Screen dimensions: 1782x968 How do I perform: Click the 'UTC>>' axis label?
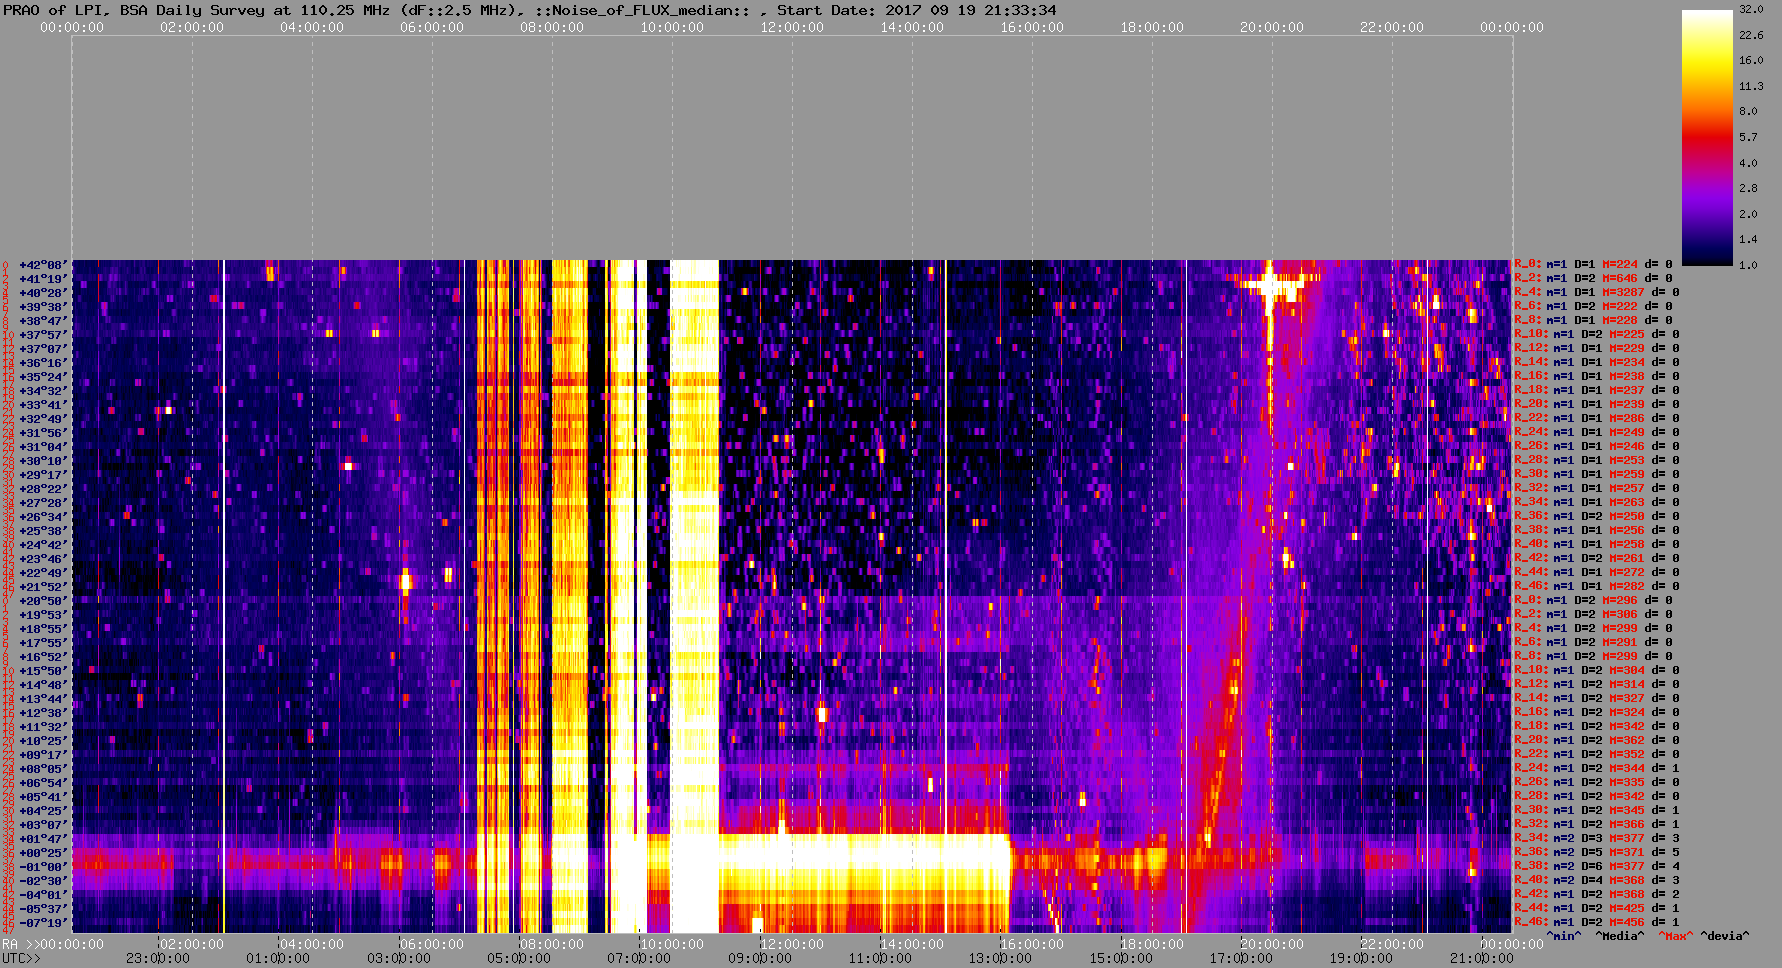(22, 959)
